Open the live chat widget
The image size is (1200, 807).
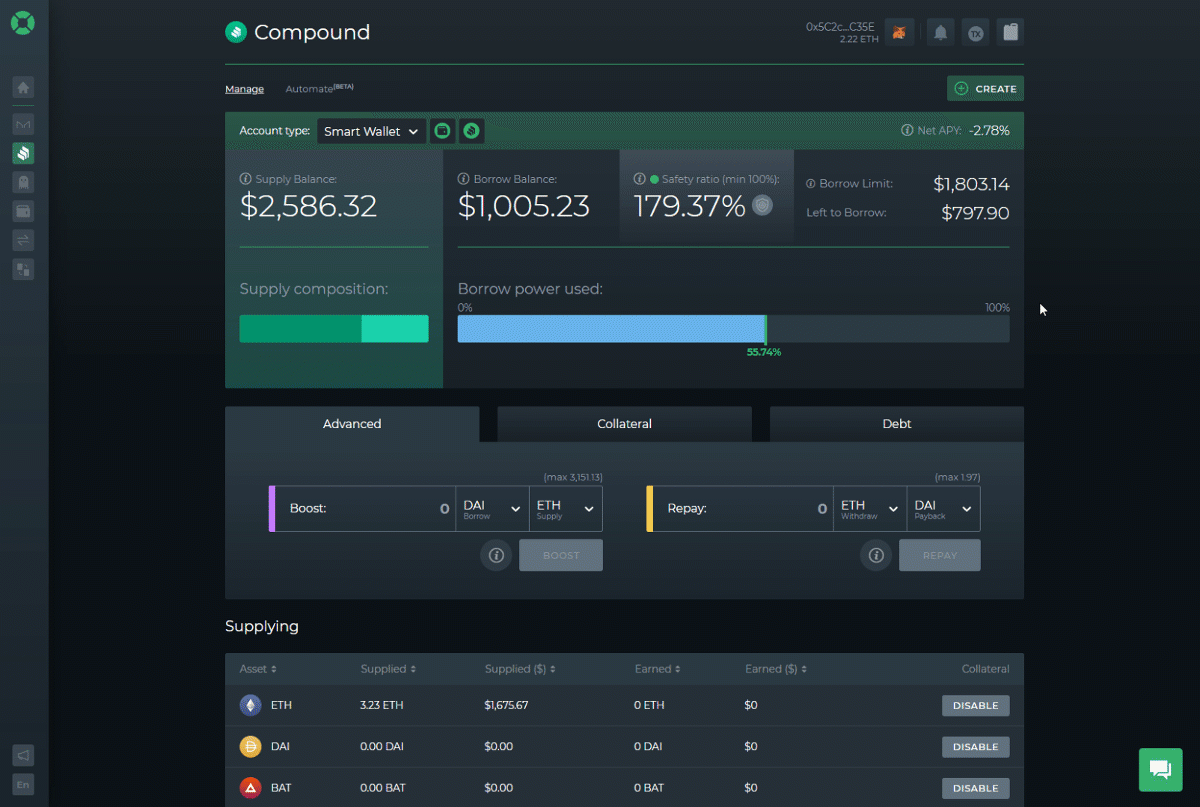pyautogui.click(x=1160, y=769)
